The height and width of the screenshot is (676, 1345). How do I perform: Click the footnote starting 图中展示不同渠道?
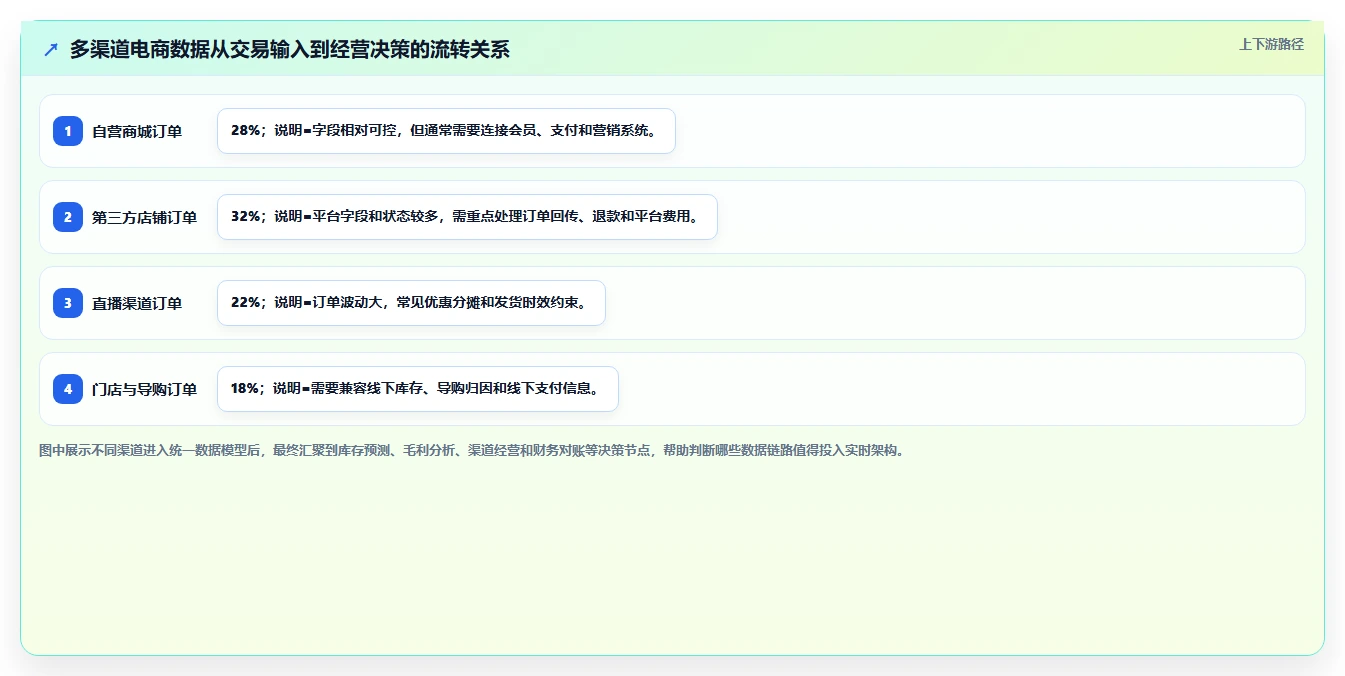point(471,451)
